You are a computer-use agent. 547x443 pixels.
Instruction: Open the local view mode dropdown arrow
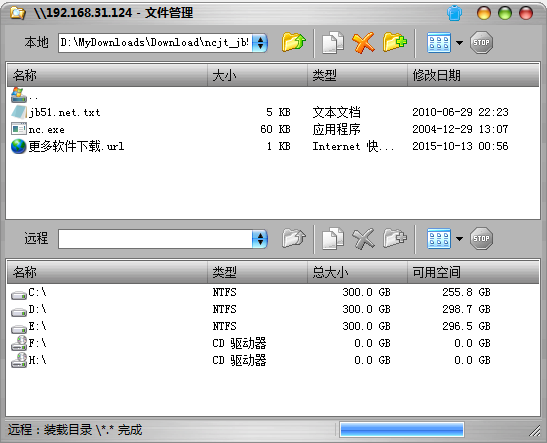click(x=459, y=43)
